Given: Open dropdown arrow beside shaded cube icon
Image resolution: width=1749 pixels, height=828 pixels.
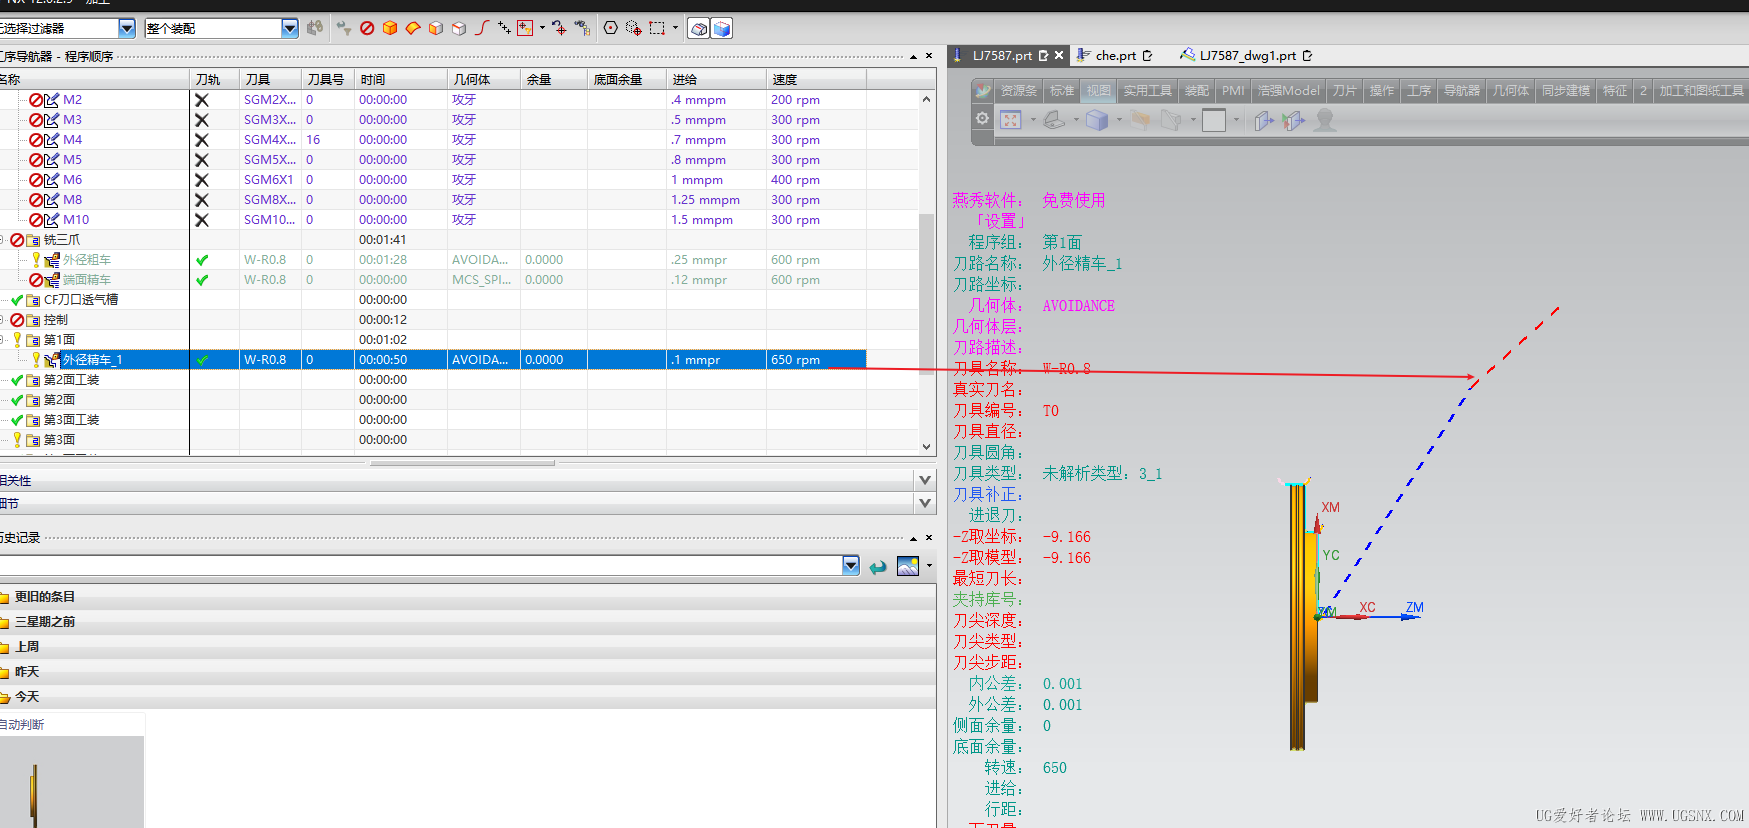Looking at the screenshot, I should [1119, 120].
